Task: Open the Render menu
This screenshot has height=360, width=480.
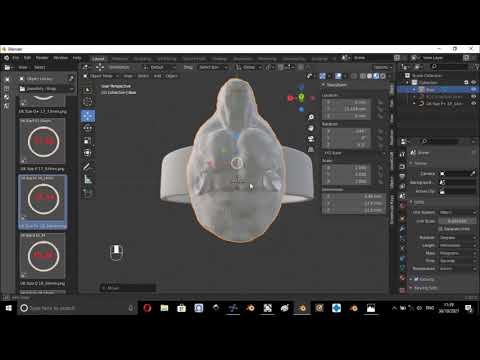Action: click(x=42, y=58)
